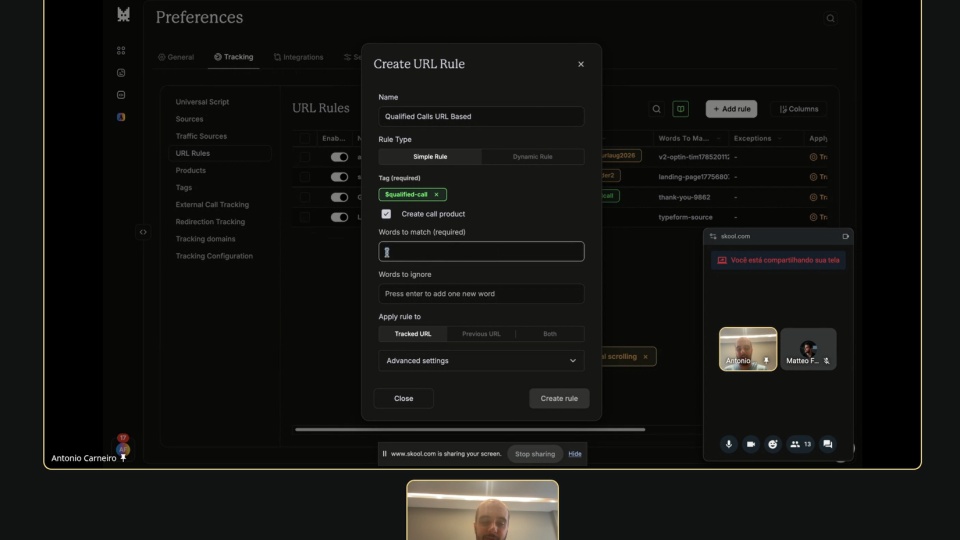Click the multicolor circle icon in the sidebar
960x540 pixels.
pos(121,117)
